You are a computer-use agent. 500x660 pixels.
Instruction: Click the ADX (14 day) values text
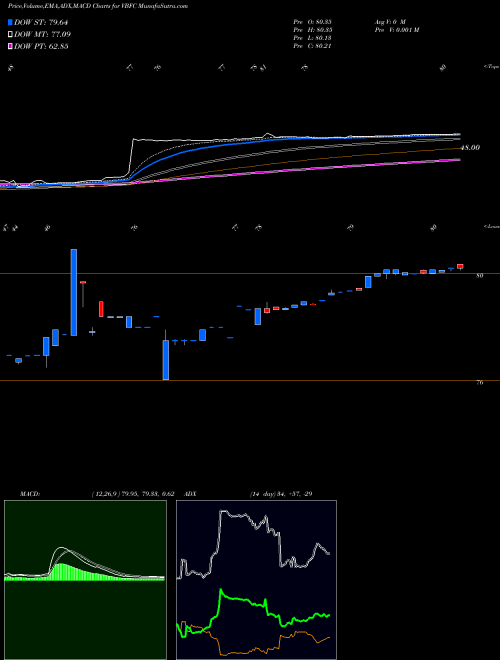tap(281, 494)
